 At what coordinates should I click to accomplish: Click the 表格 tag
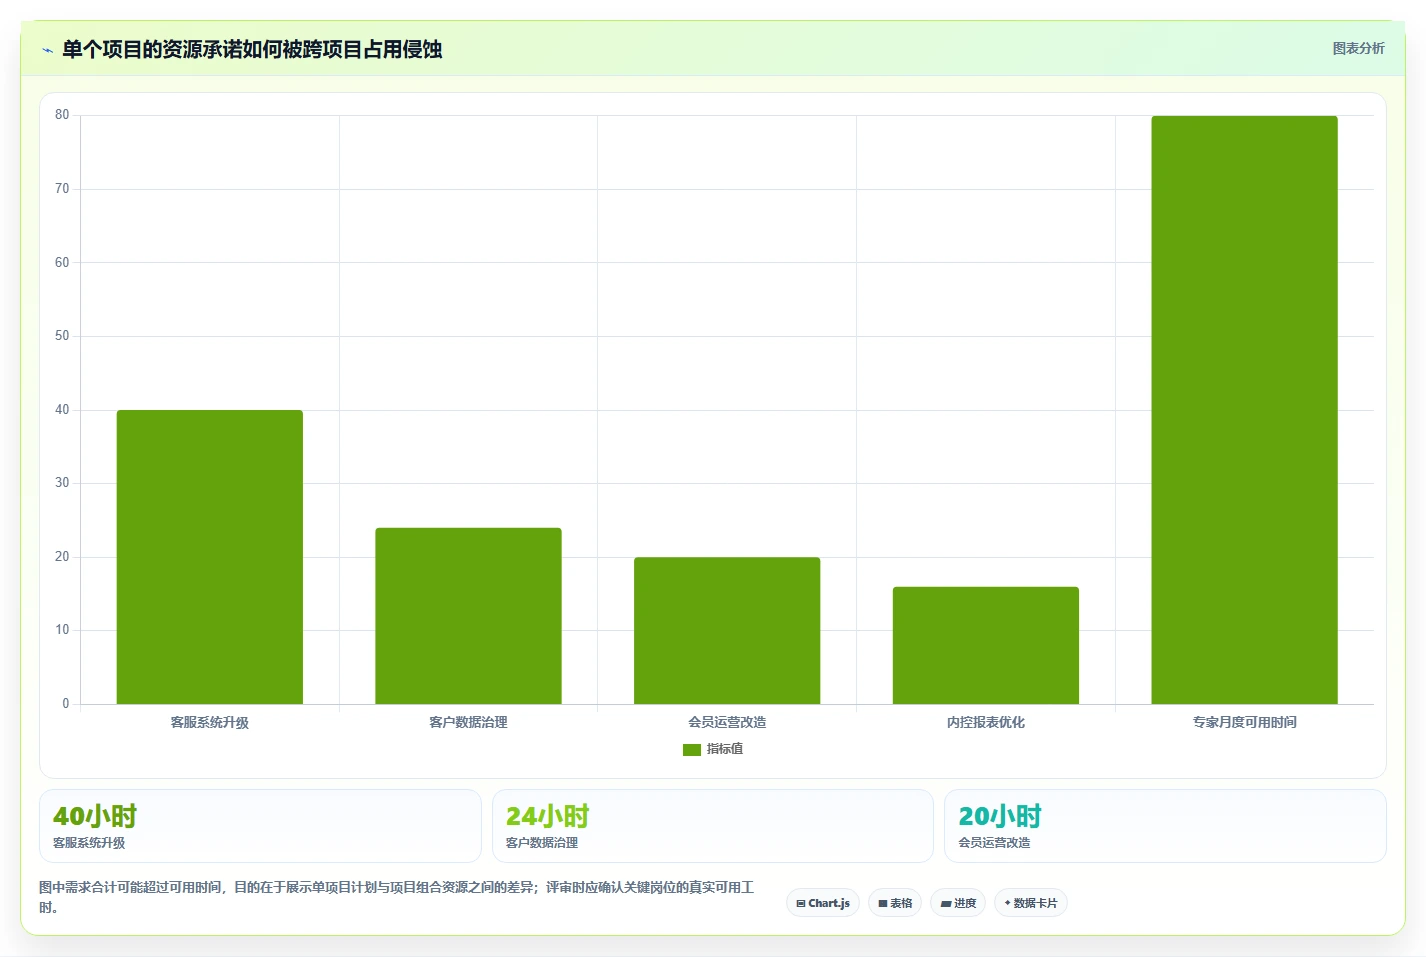point(895,903)
